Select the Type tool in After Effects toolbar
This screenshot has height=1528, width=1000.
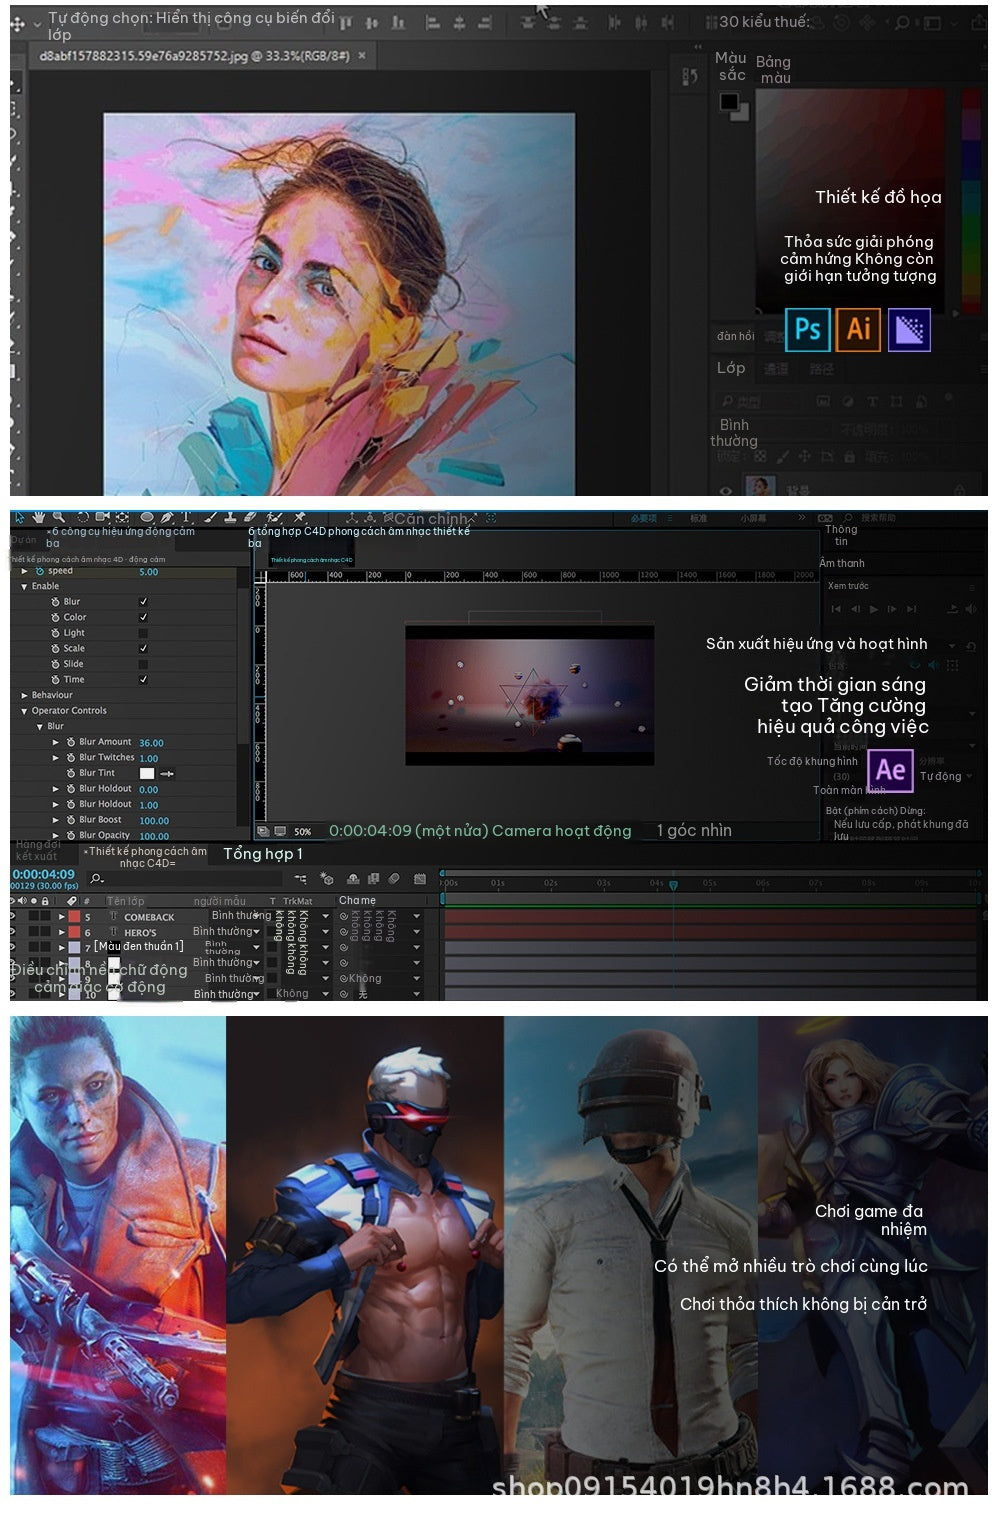[x=187, y=518]
